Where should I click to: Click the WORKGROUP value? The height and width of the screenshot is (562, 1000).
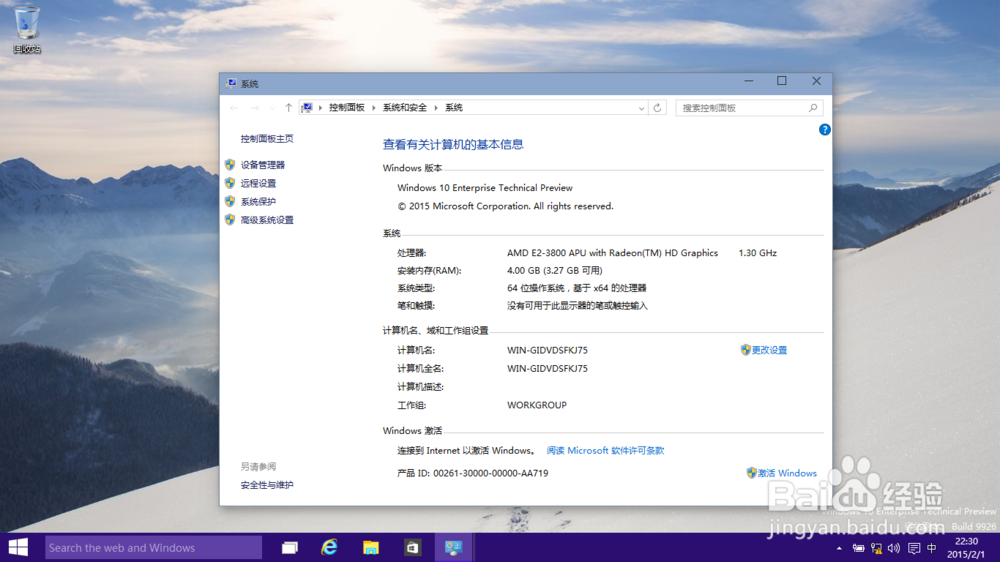pos(536,405)
